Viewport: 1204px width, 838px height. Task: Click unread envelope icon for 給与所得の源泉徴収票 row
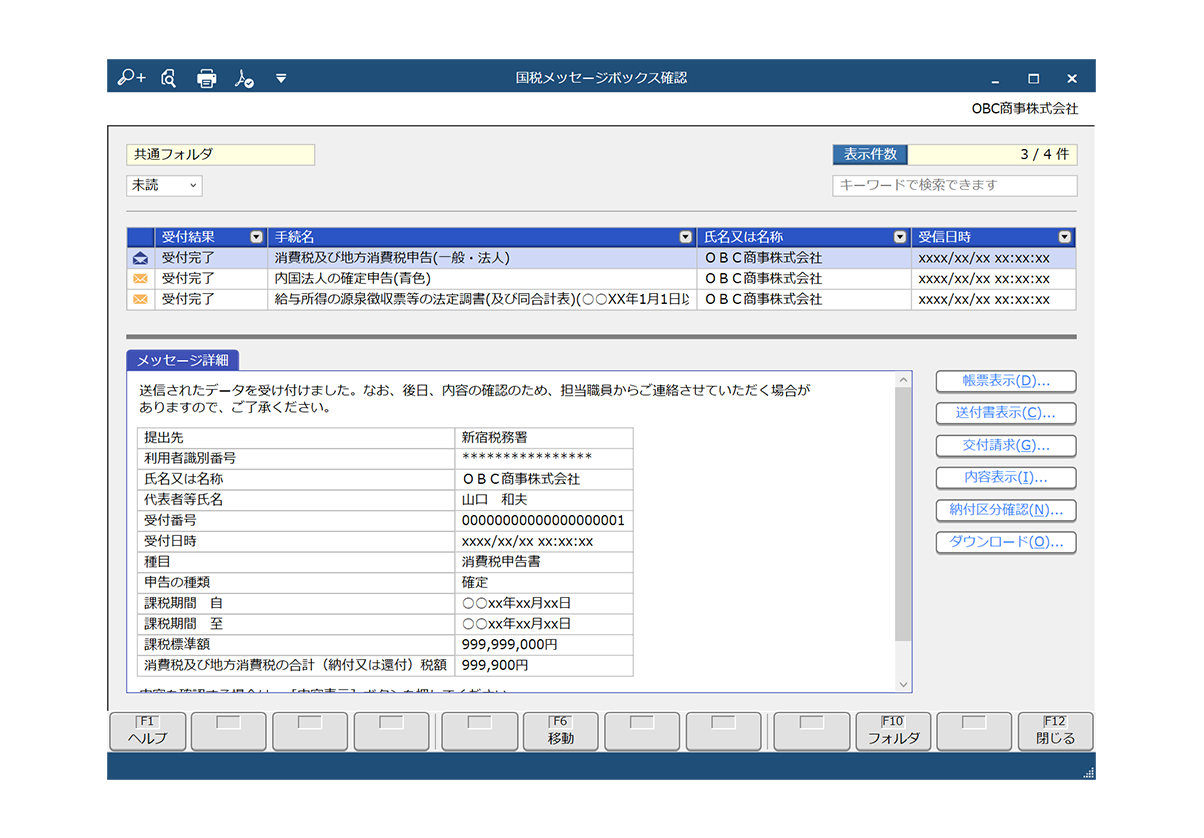[x=140, y=299]
